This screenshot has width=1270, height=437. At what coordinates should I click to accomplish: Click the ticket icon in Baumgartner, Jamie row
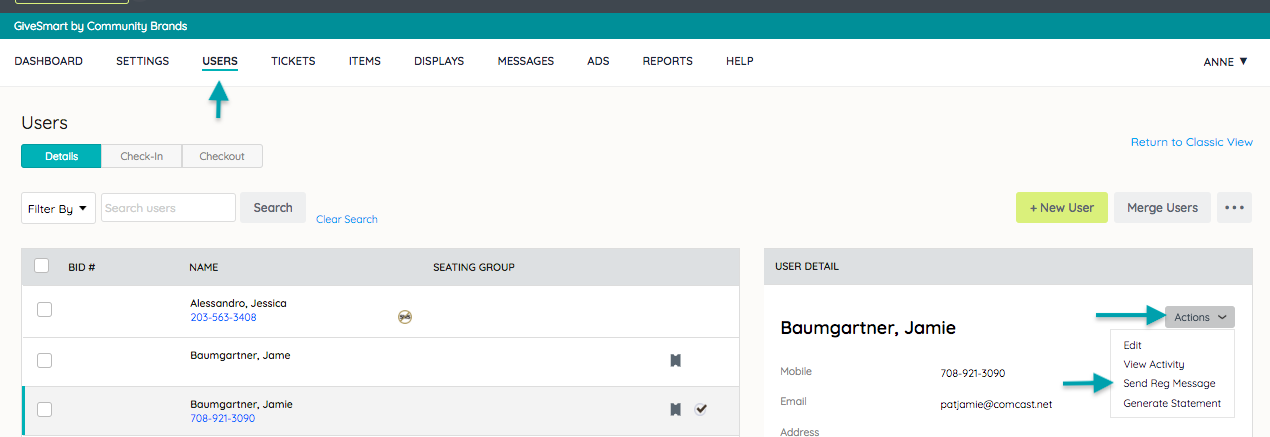pyautogui.click(x=676, y=409)
